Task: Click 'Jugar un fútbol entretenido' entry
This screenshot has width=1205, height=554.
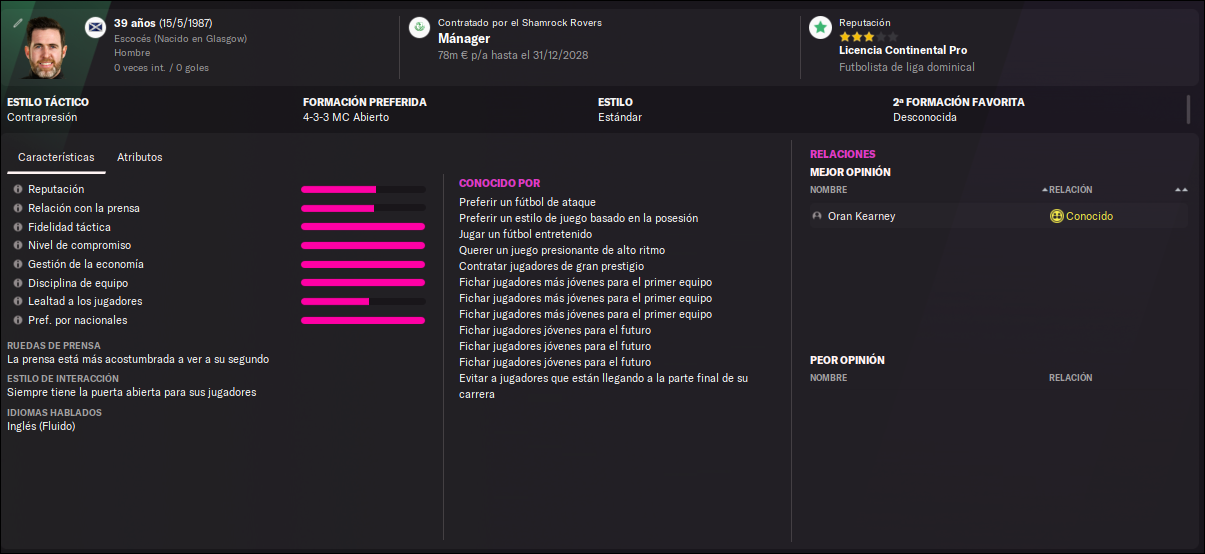Action: pos(525,234)
